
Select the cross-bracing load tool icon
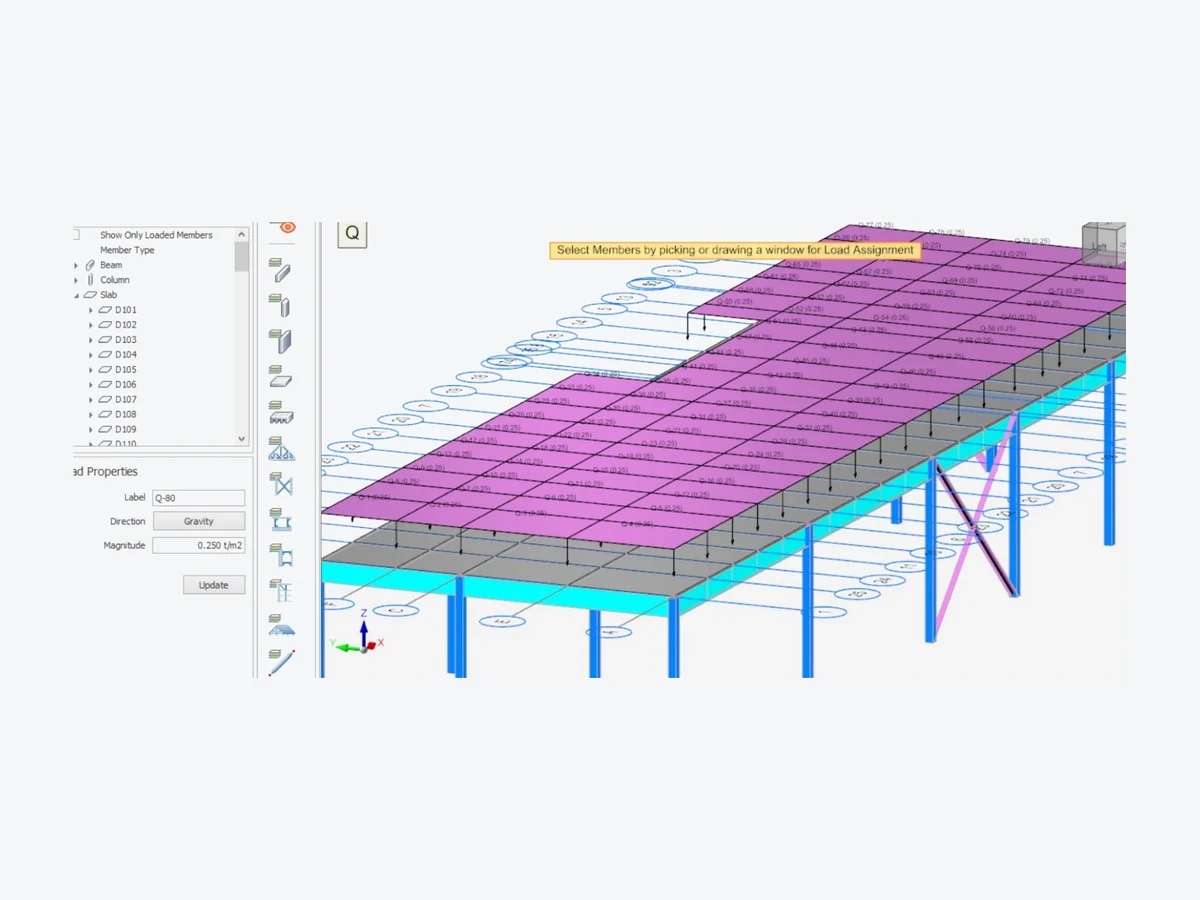pos(281,484)
